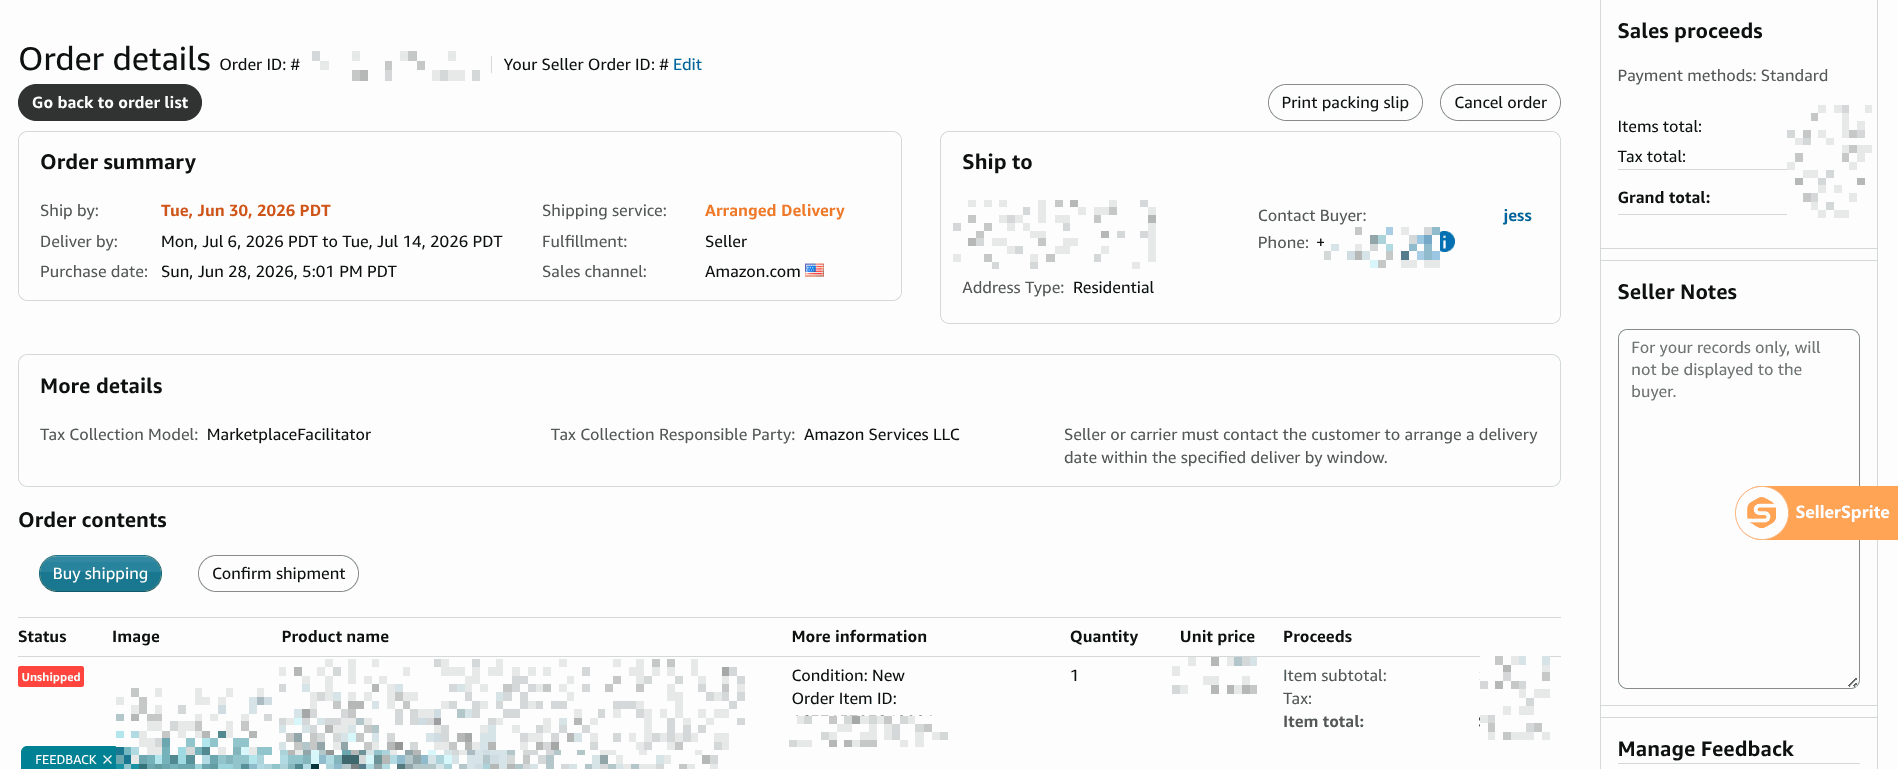Screen dimensions: 1898x769
Task: Close the FEEDBACK tab with X
Action: (107, 760)
